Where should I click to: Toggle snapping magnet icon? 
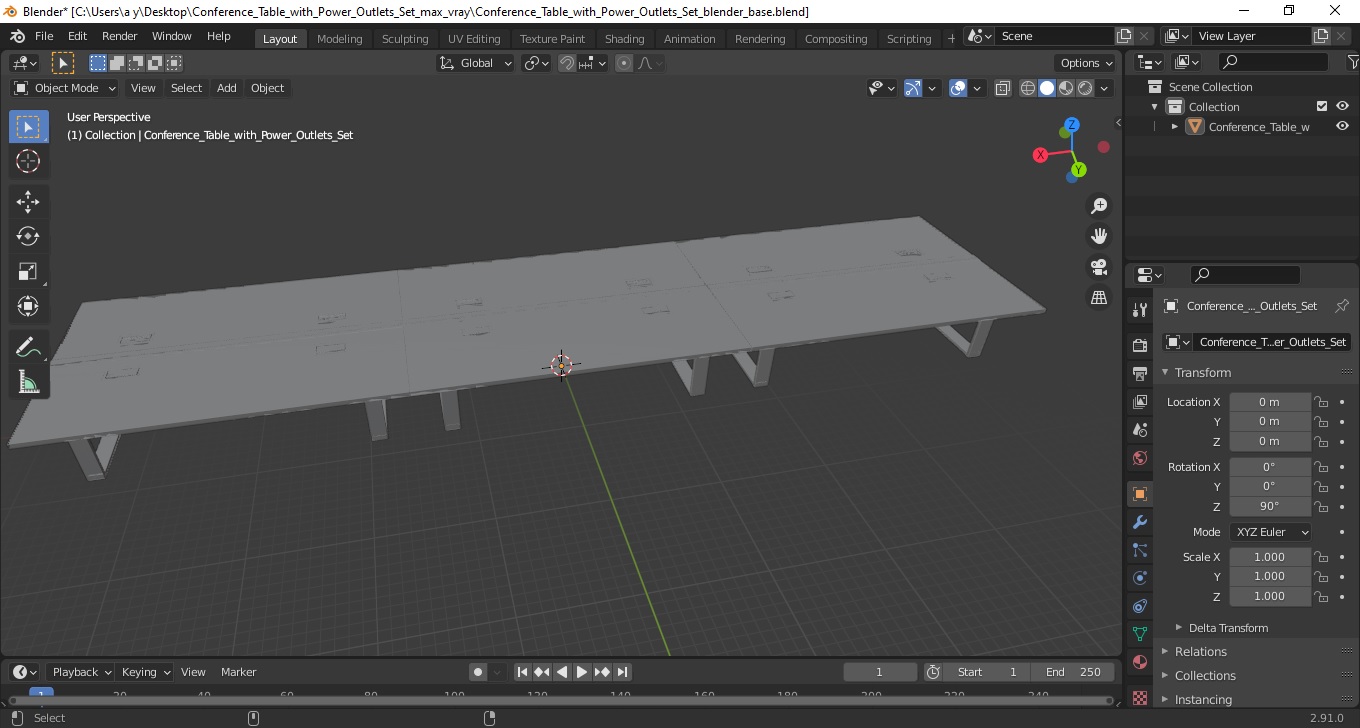pyautogui.click(x=567, y=63)
